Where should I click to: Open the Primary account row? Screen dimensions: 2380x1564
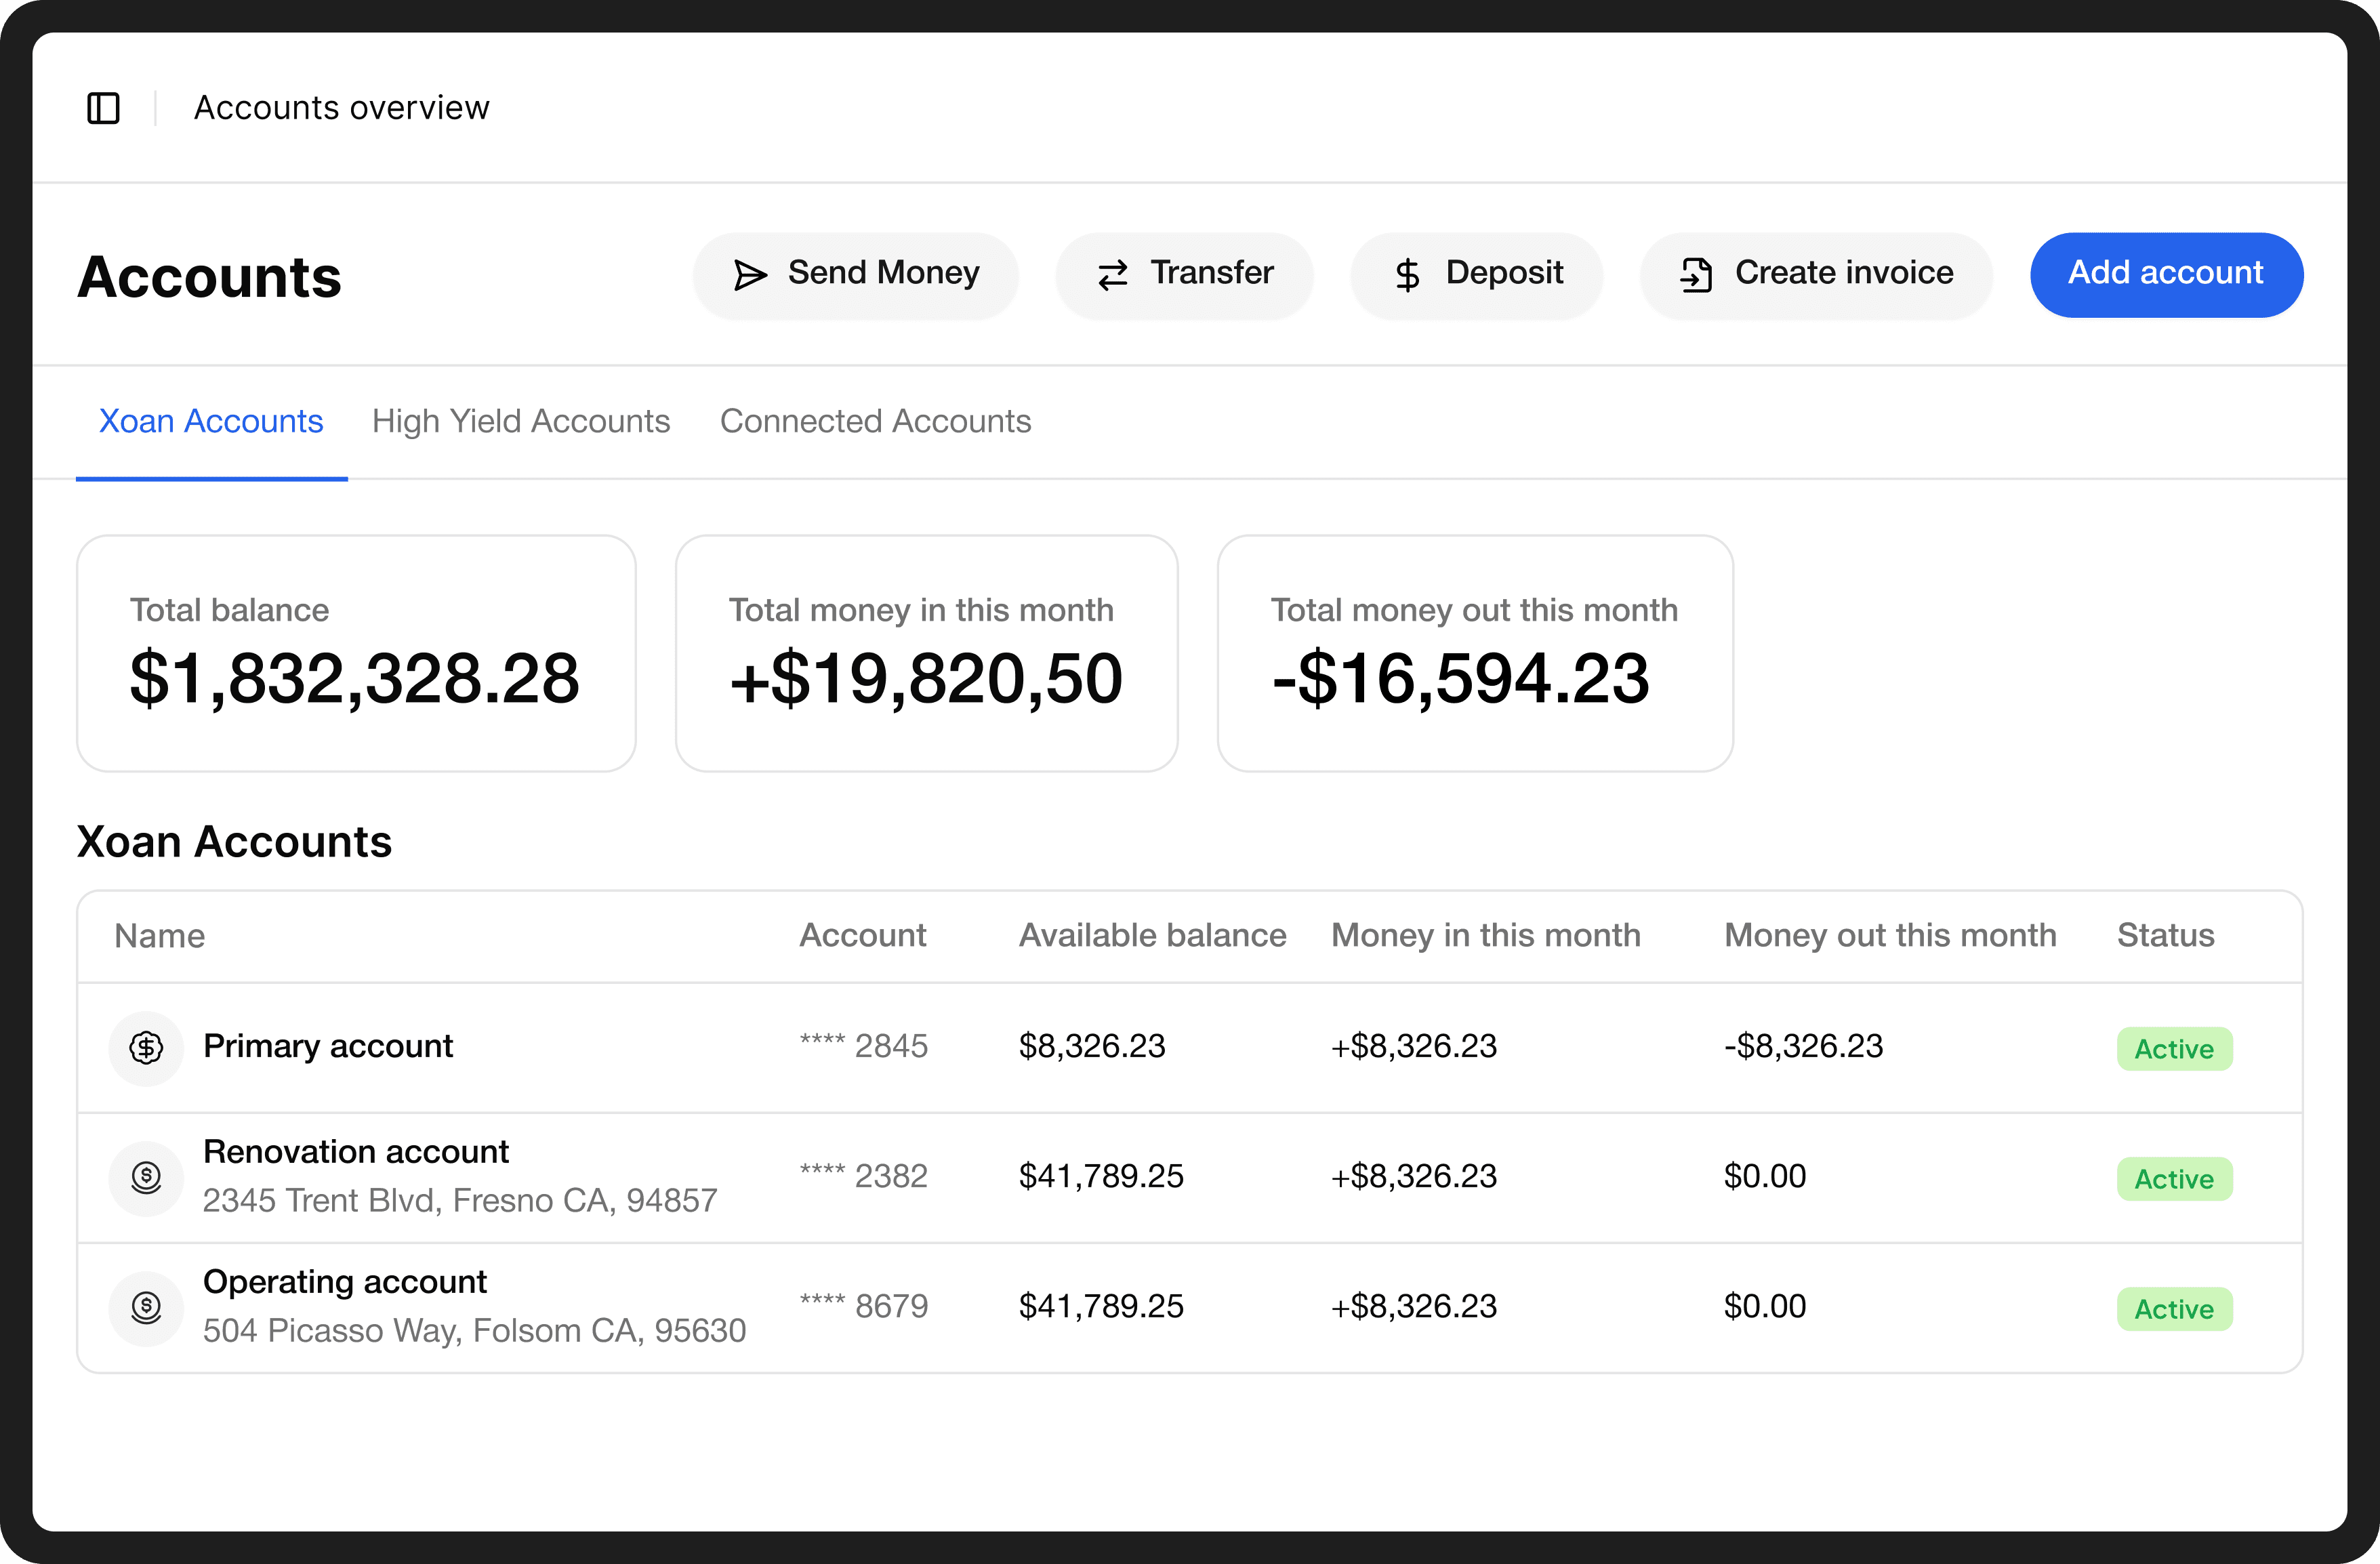328,1046
